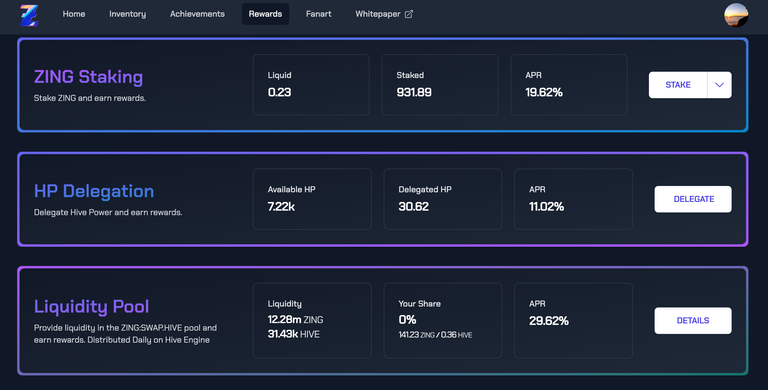Screen dimensions: 768x390
Task: Click the 'Available HP' label
Action: (x=291, y=189)
